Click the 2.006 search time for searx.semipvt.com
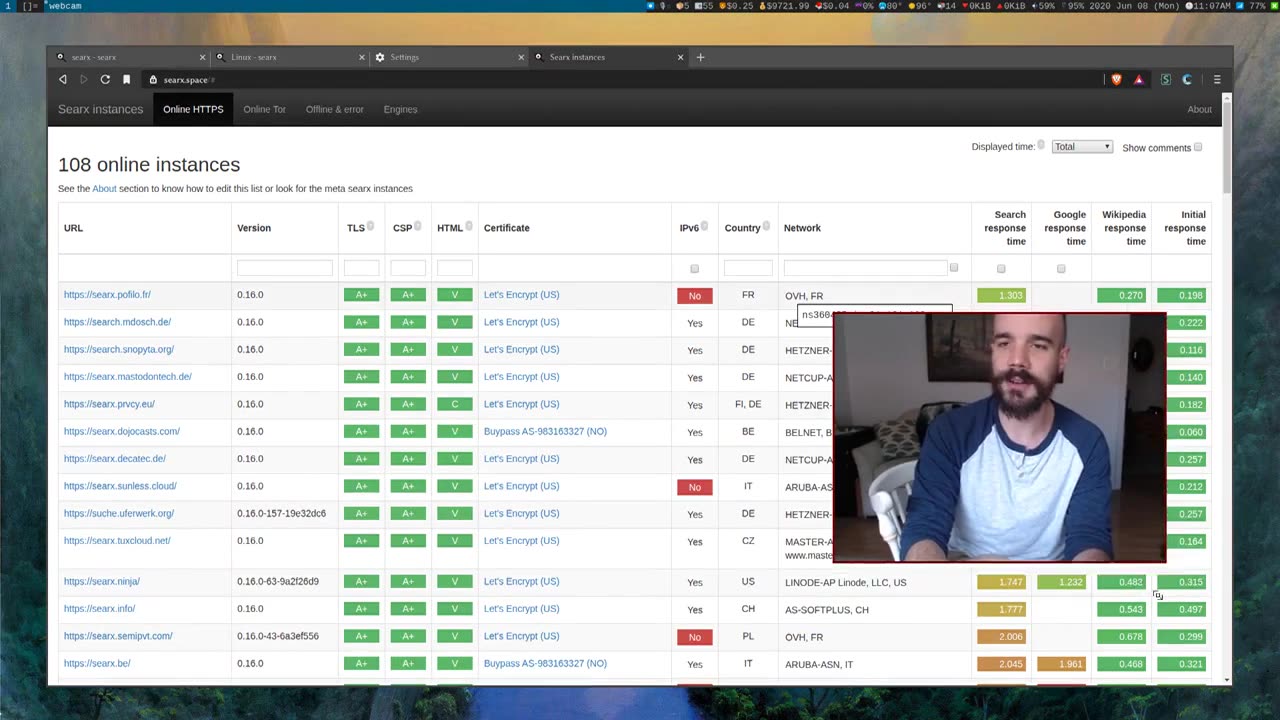The height and width of the screenshot is (720, 1280). coord(1001,637)
